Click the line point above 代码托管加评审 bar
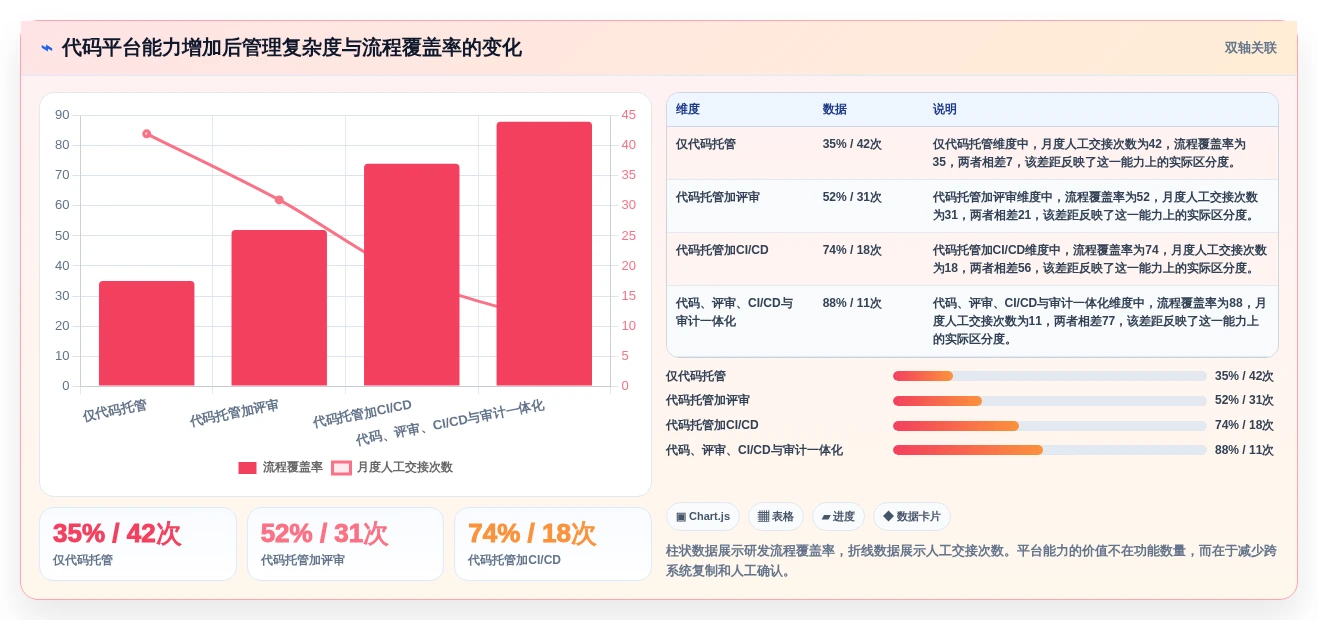 pyautogui.click(x=279, y=200)
